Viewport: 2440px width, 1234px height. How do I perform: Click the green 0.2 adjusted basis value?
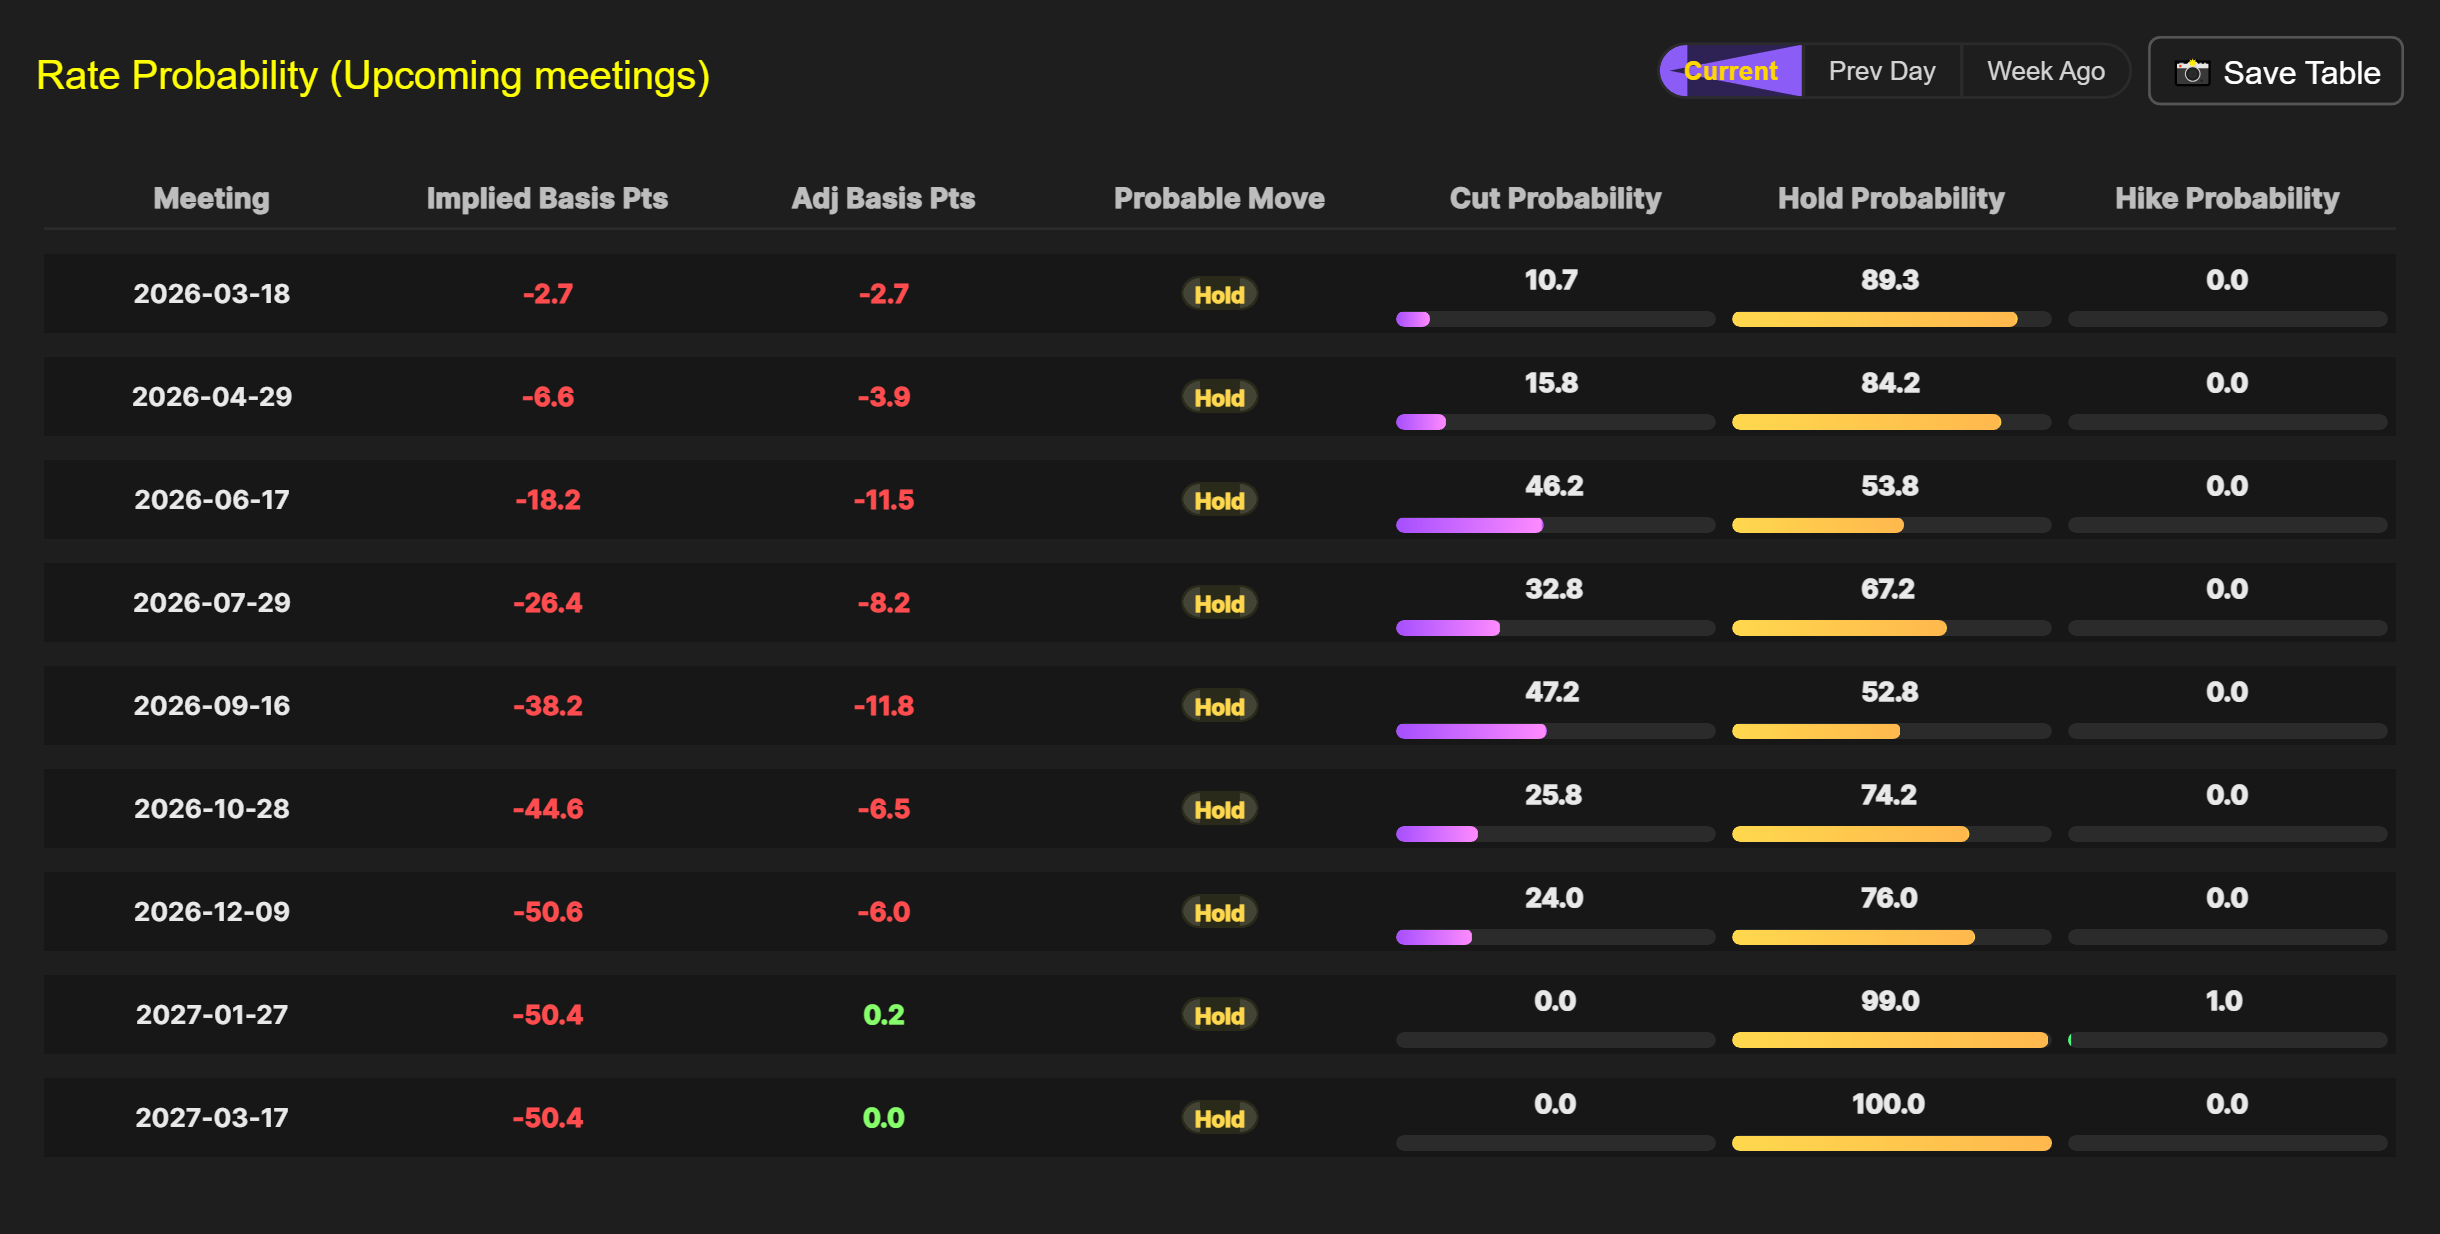tap(883, 1015)
